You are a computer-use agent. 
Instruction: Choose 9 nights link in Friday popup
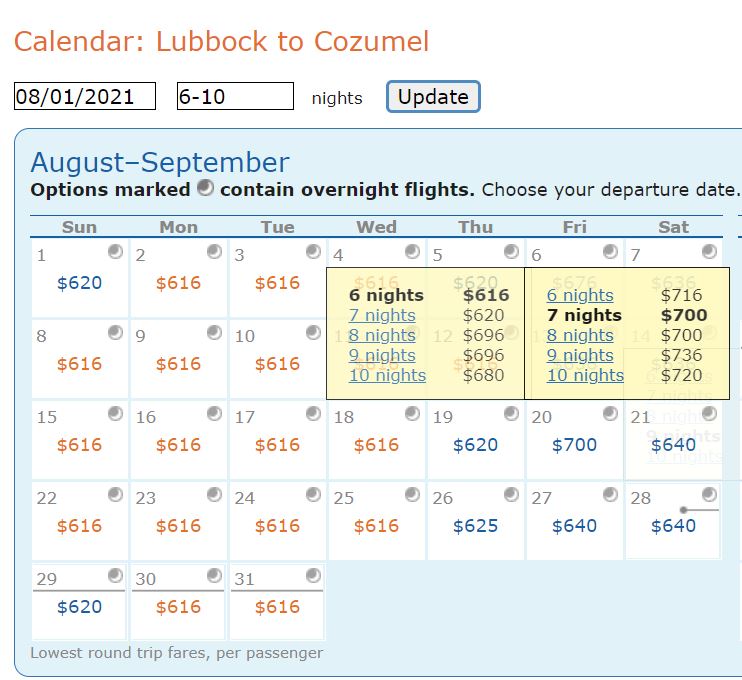(x=580, y=355)
